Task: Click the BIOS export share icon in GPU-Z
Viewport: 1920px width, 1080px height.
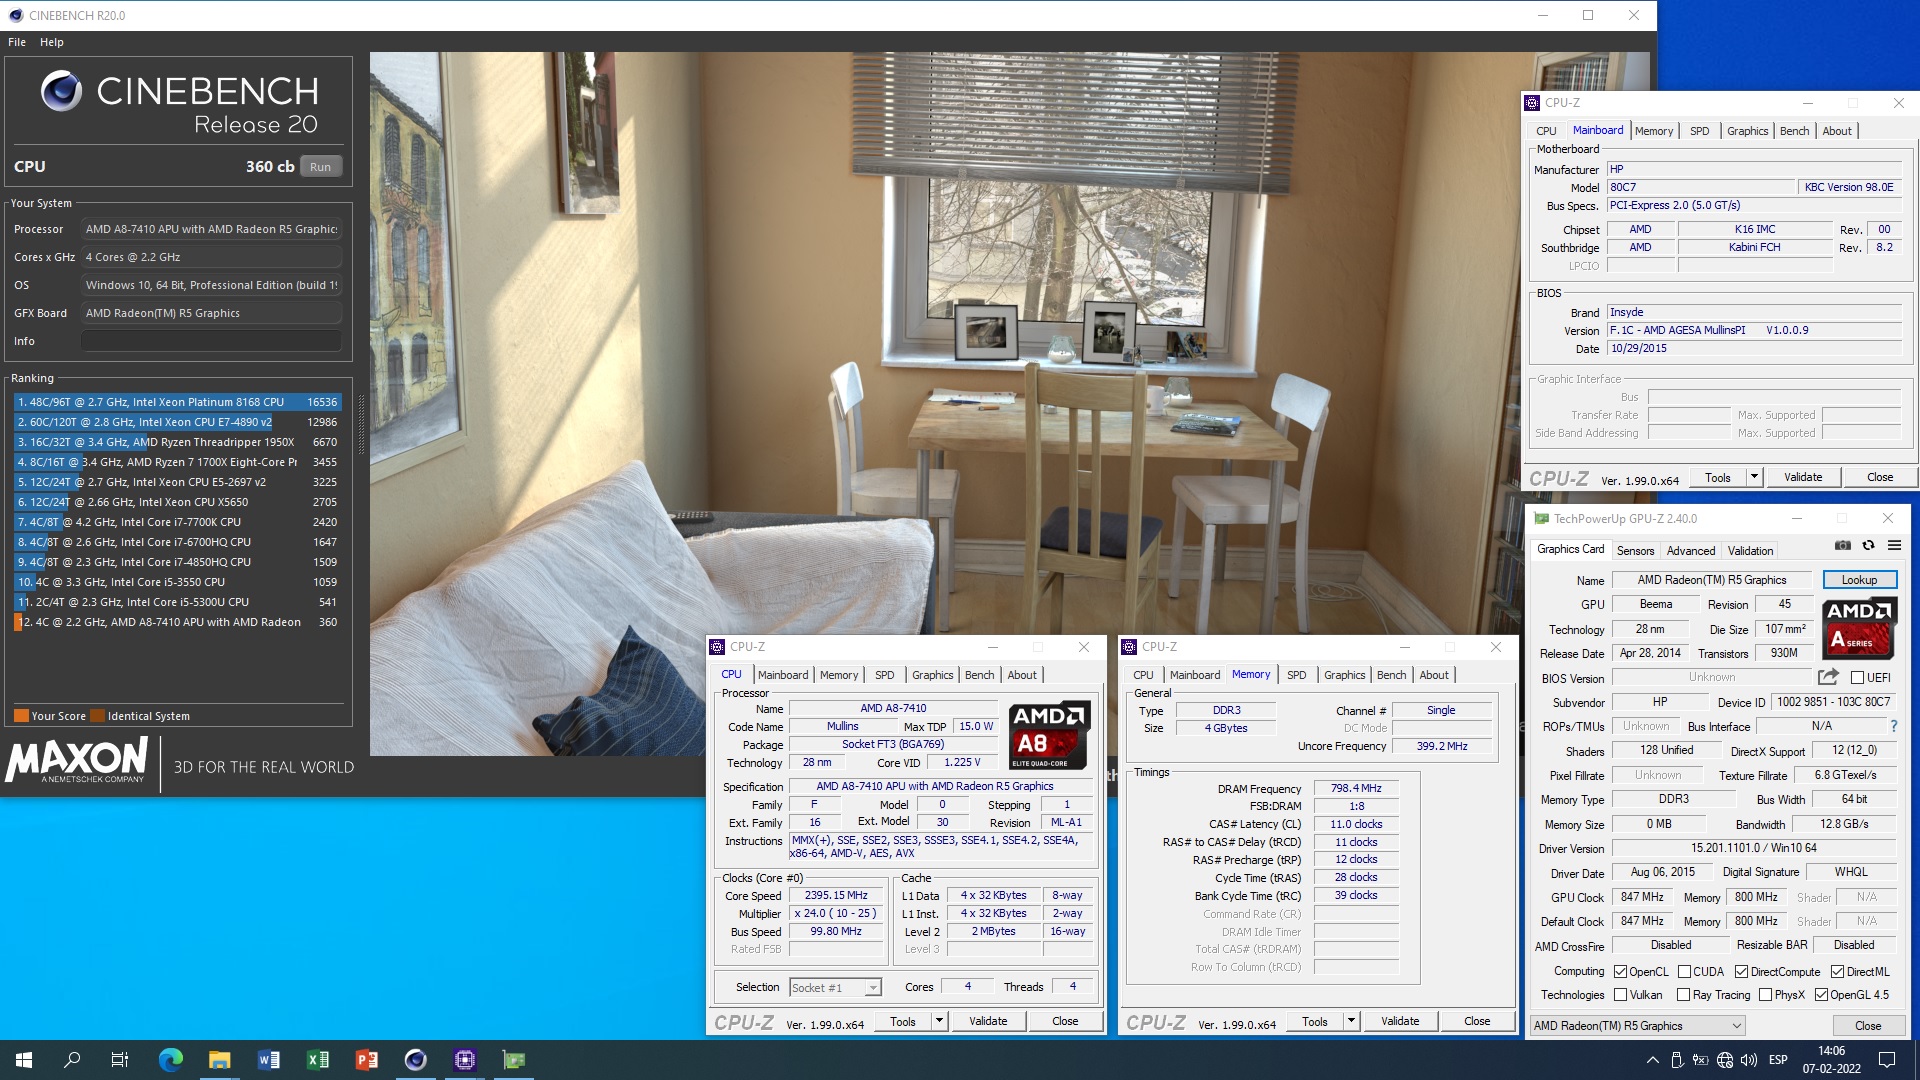Action: 1828,677
